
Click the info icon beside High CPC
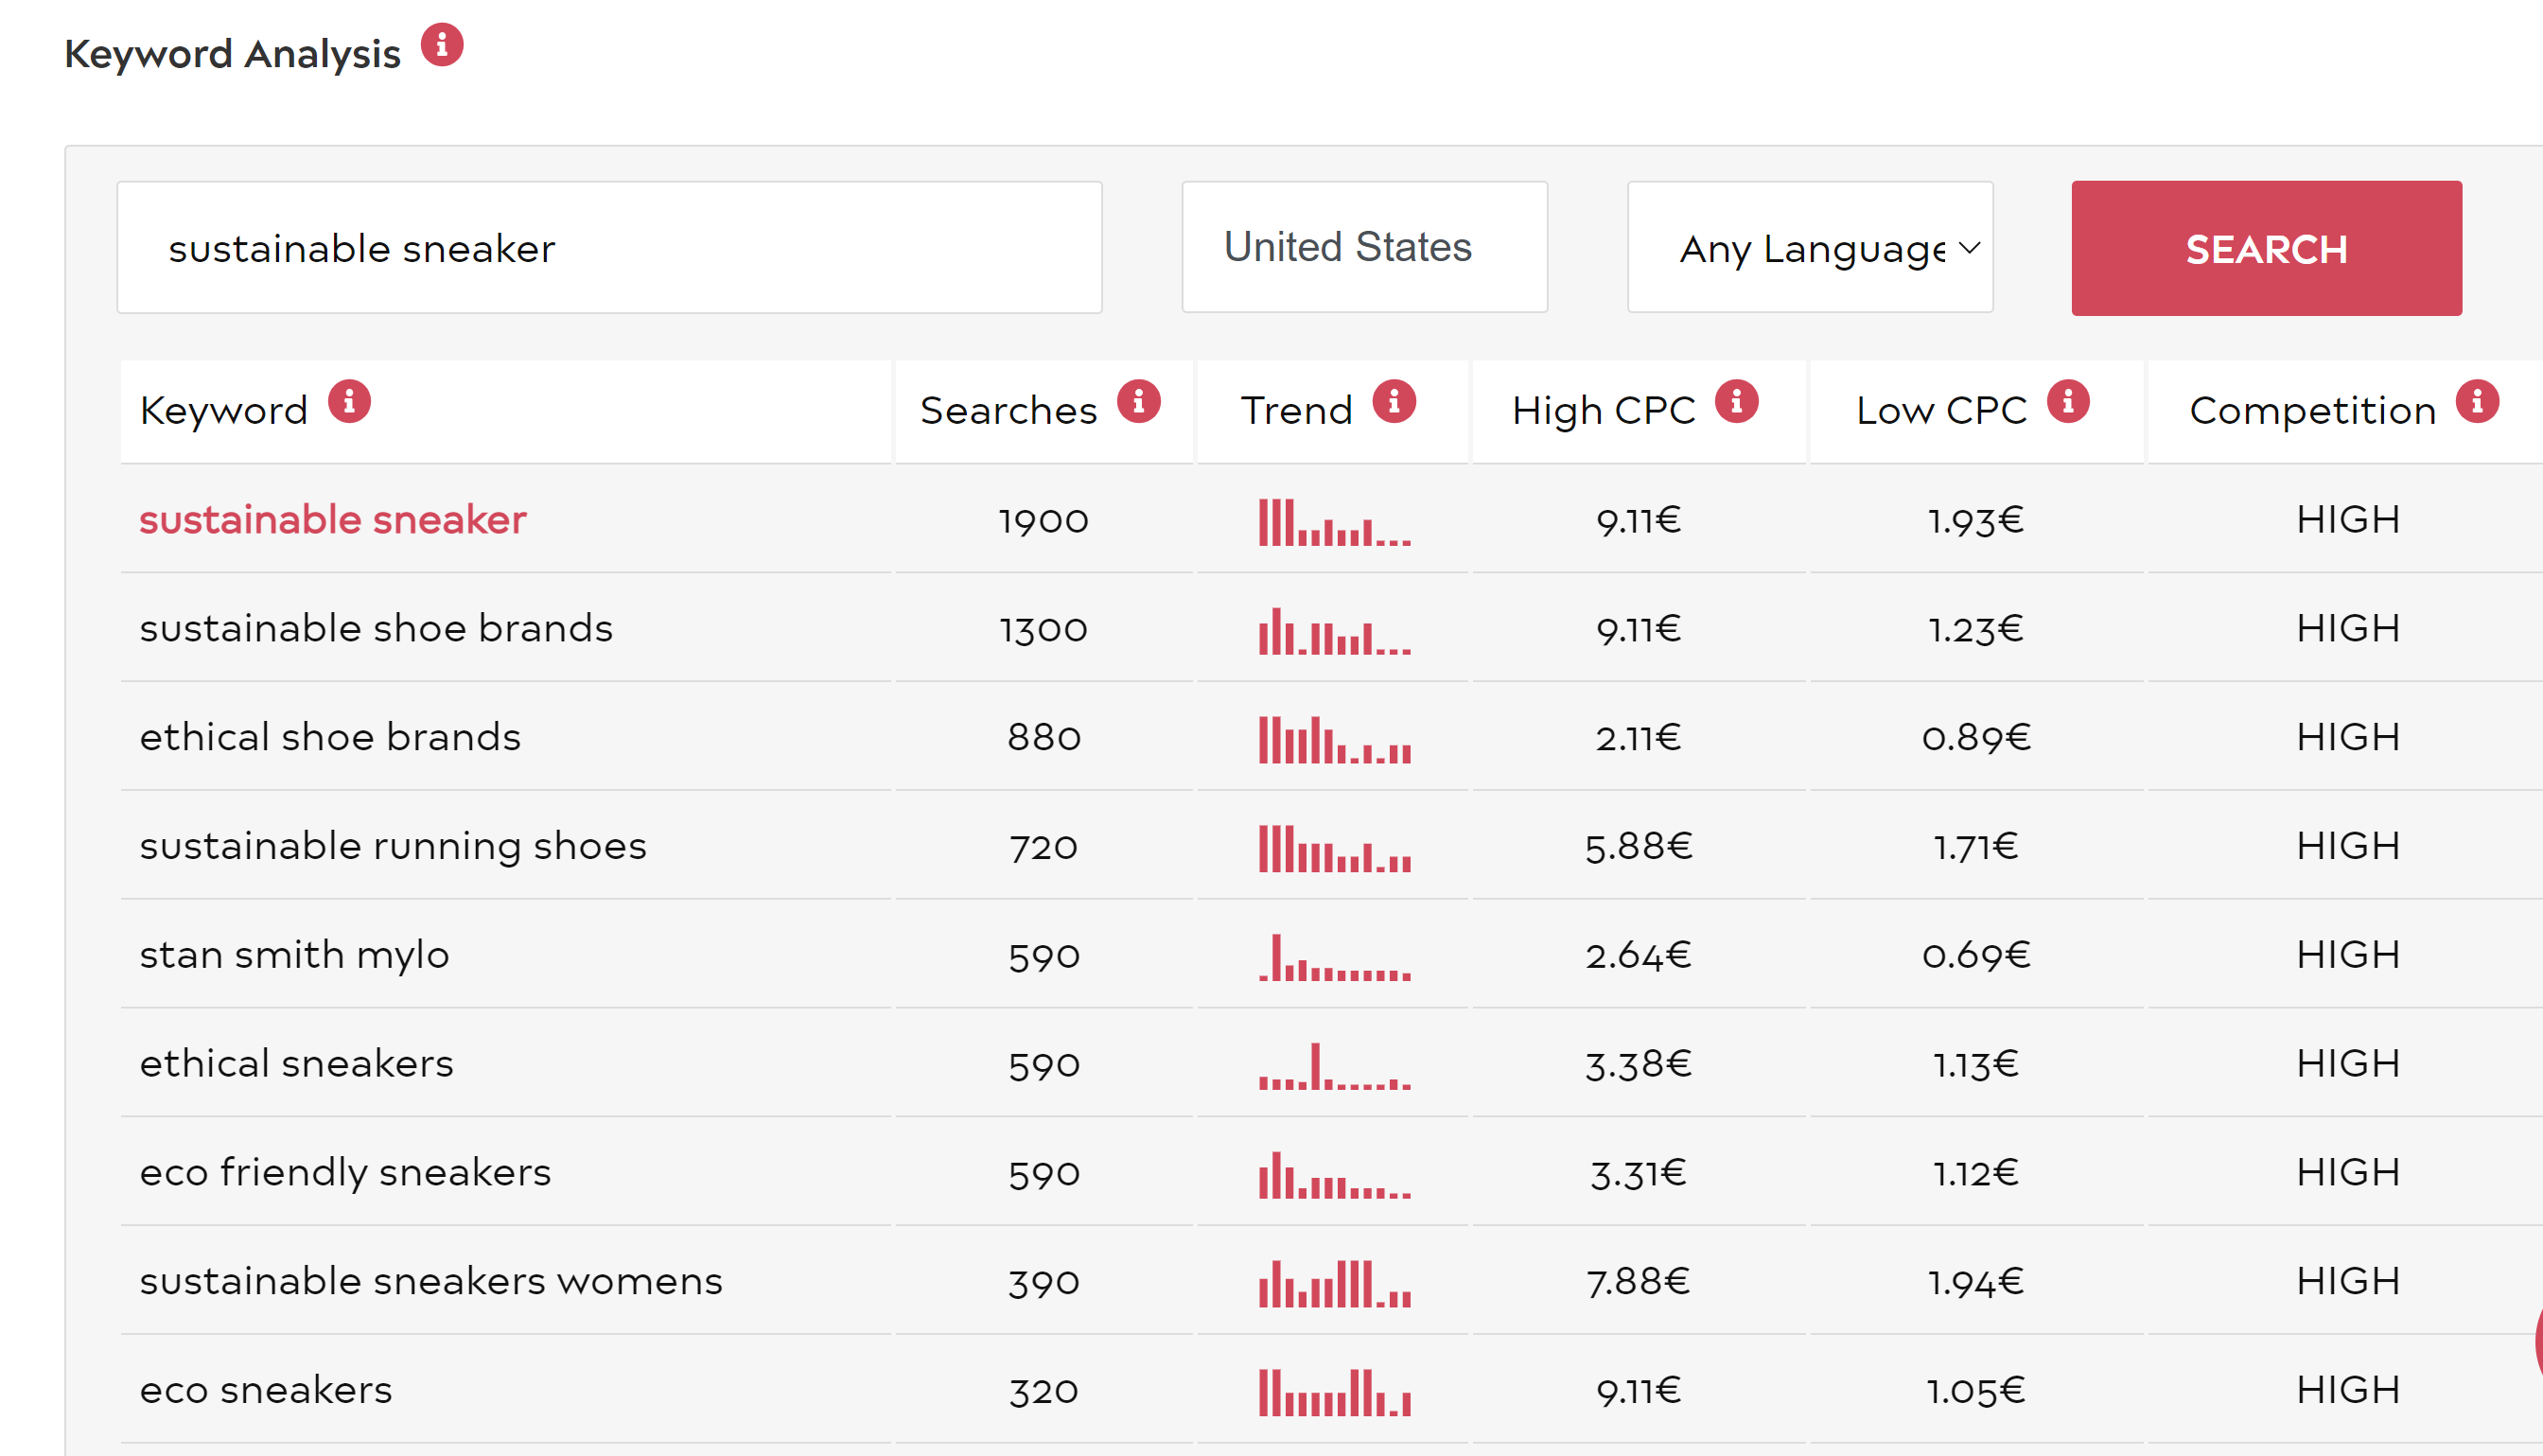(x=1737, y=402)
